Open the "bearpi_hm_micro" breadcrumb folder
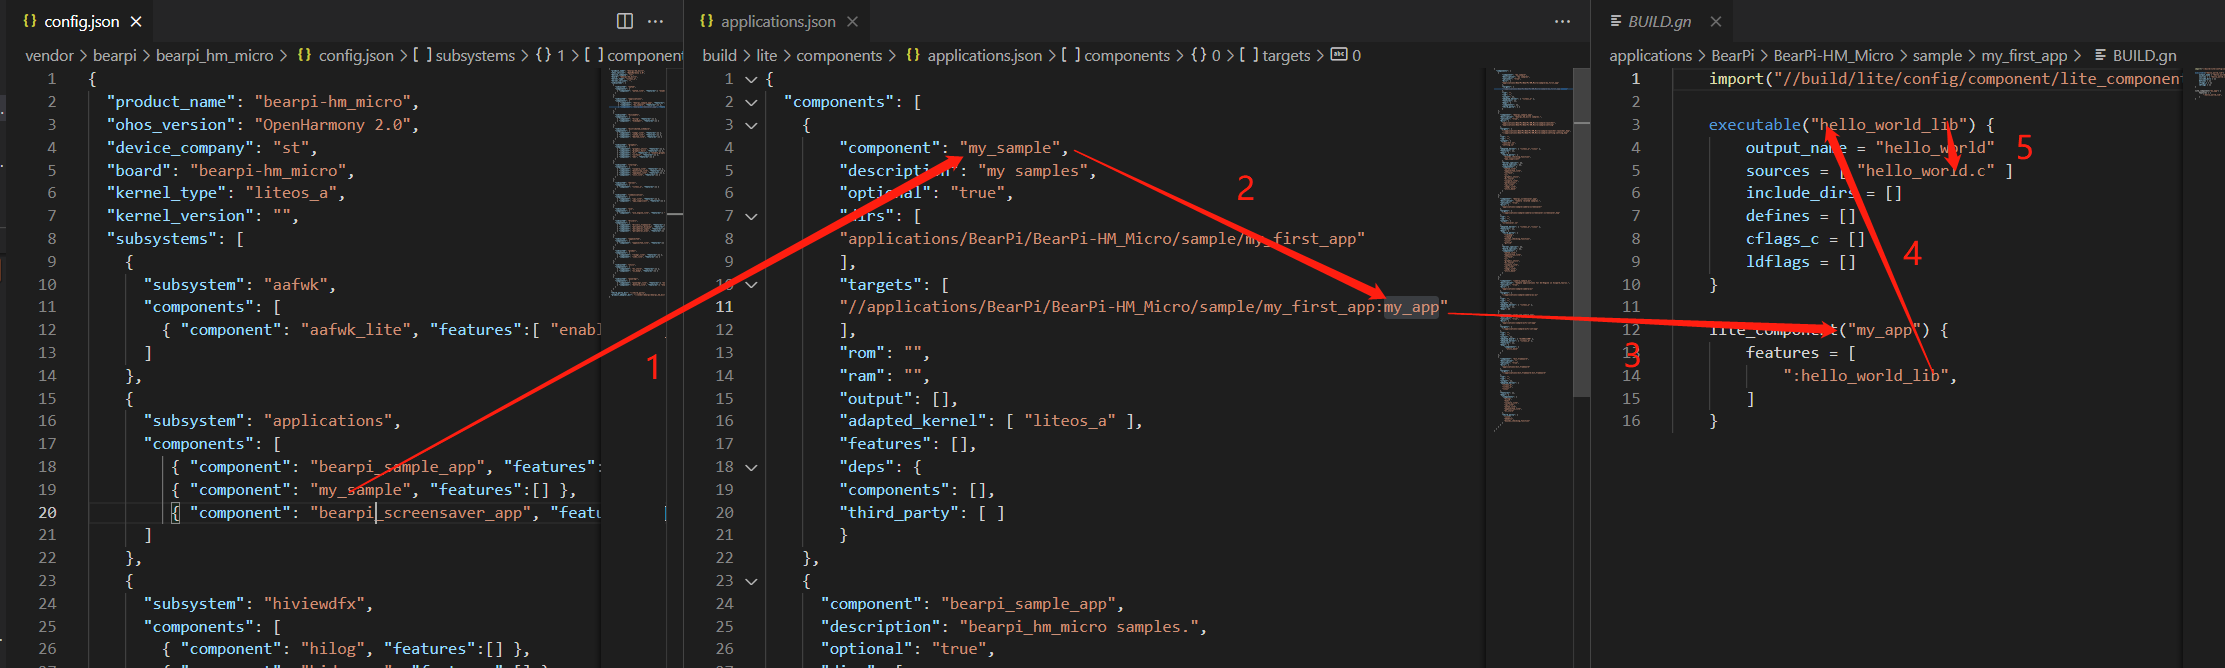 click(x=214, y=55)
